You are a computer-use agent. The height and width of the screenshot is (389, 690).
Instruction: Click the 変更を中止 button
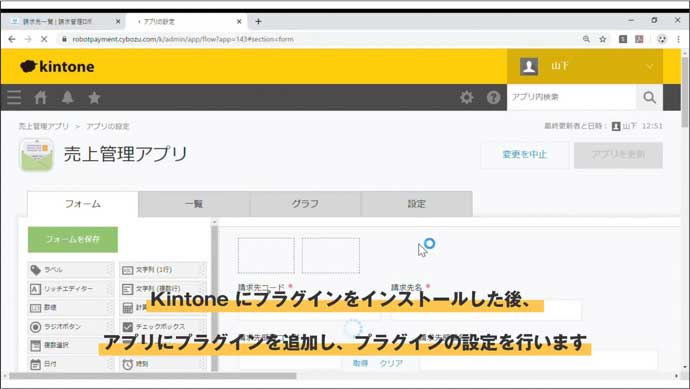525,155
